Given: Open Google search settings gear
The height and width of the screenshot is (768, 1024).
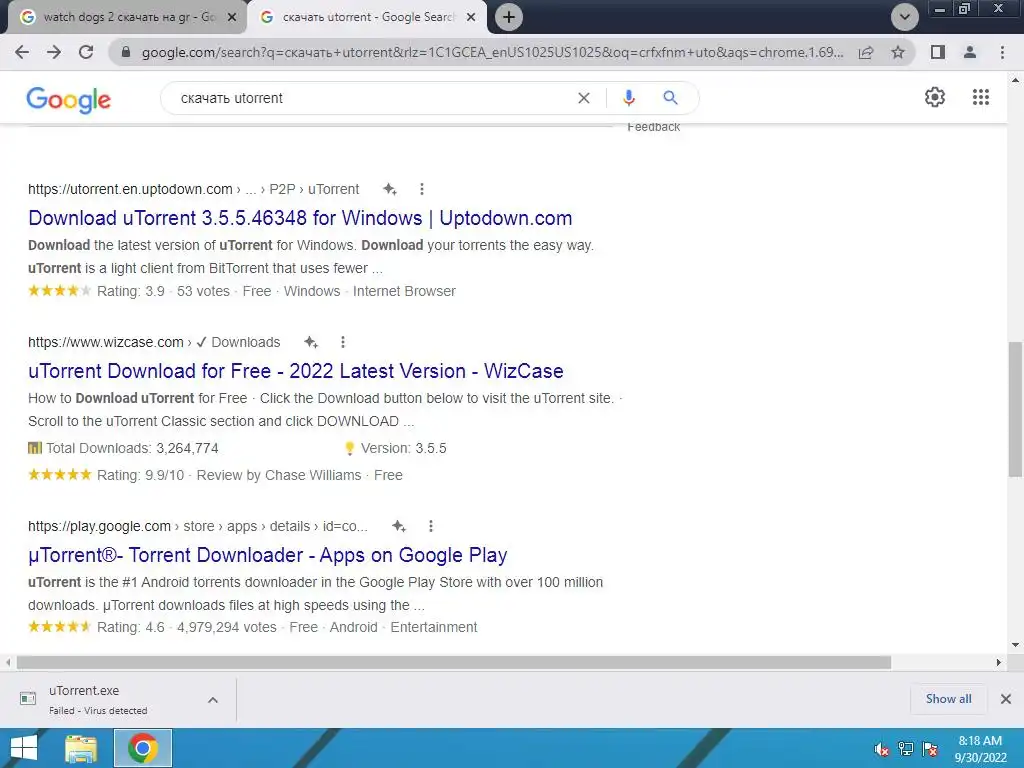Looking at the screenshot, I should tap(935, 97).
